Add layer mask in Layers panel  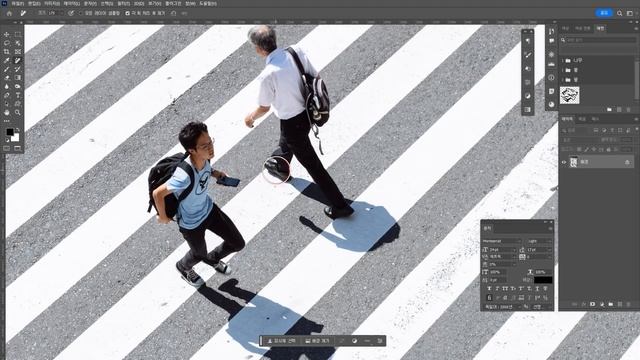click(592, 304)
